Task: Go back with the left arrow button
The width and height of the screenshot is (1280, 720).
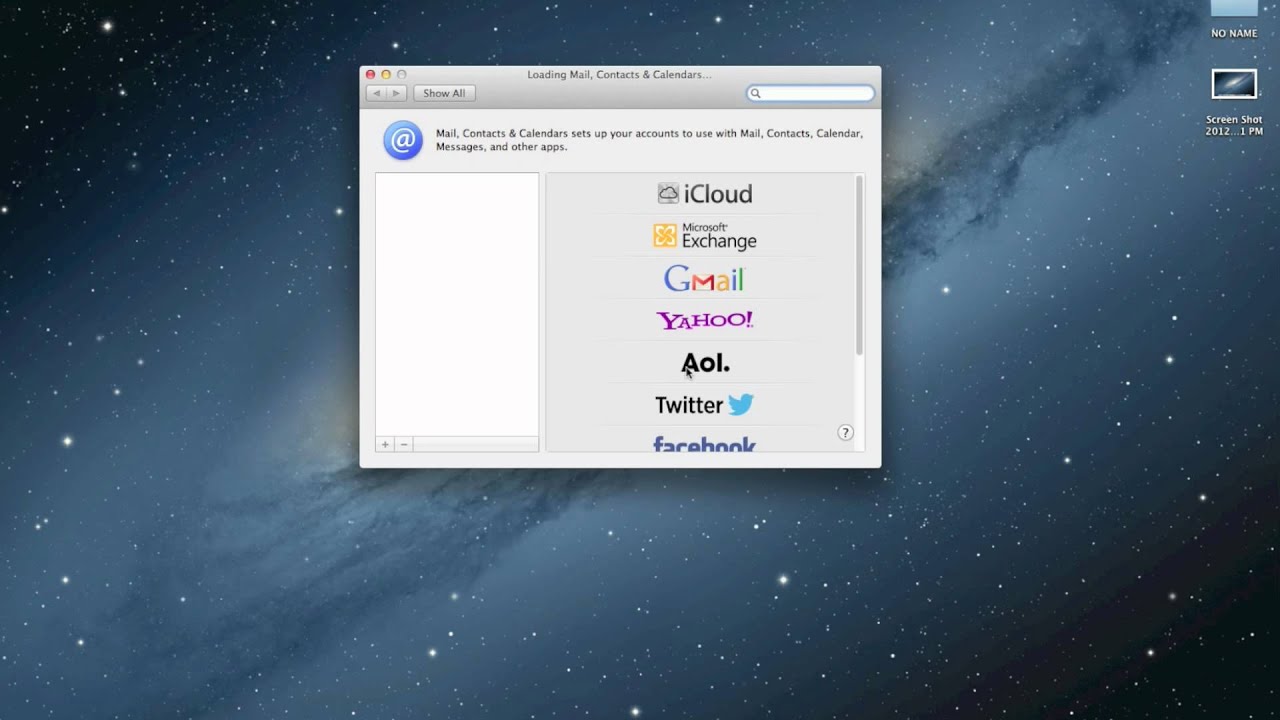Action: tap(376, 93)
